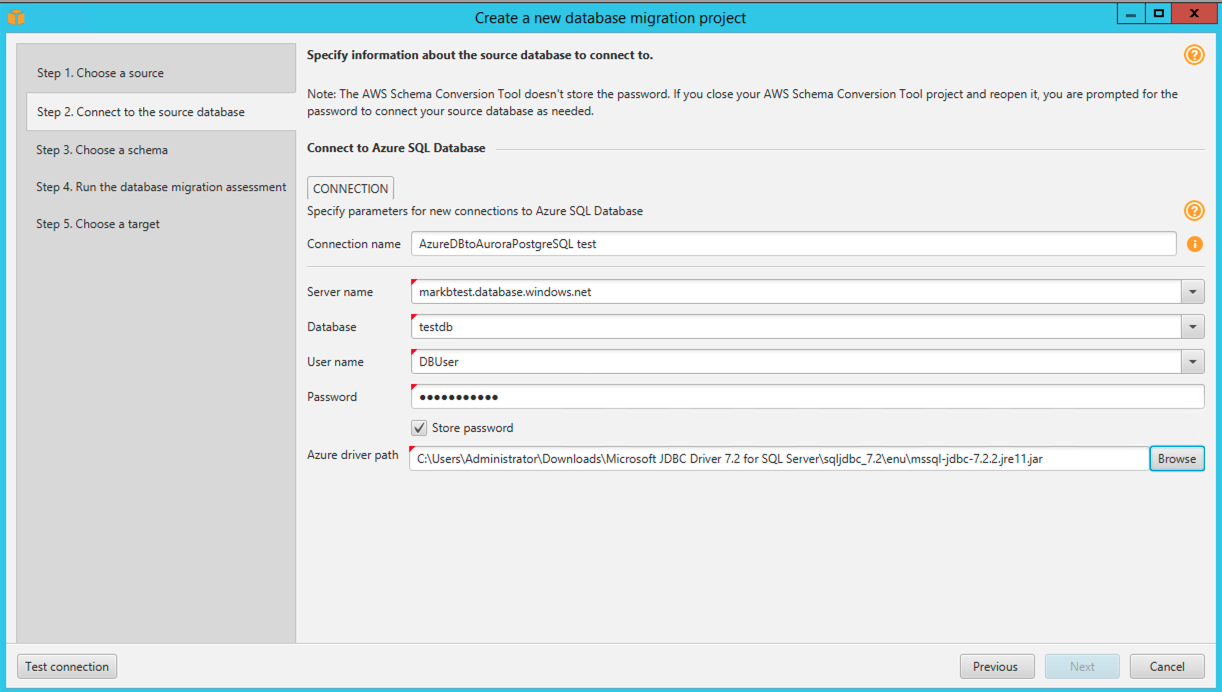Cancel the database migration project
Screen dimensions: 1222x692
[x=1166, y=666]
